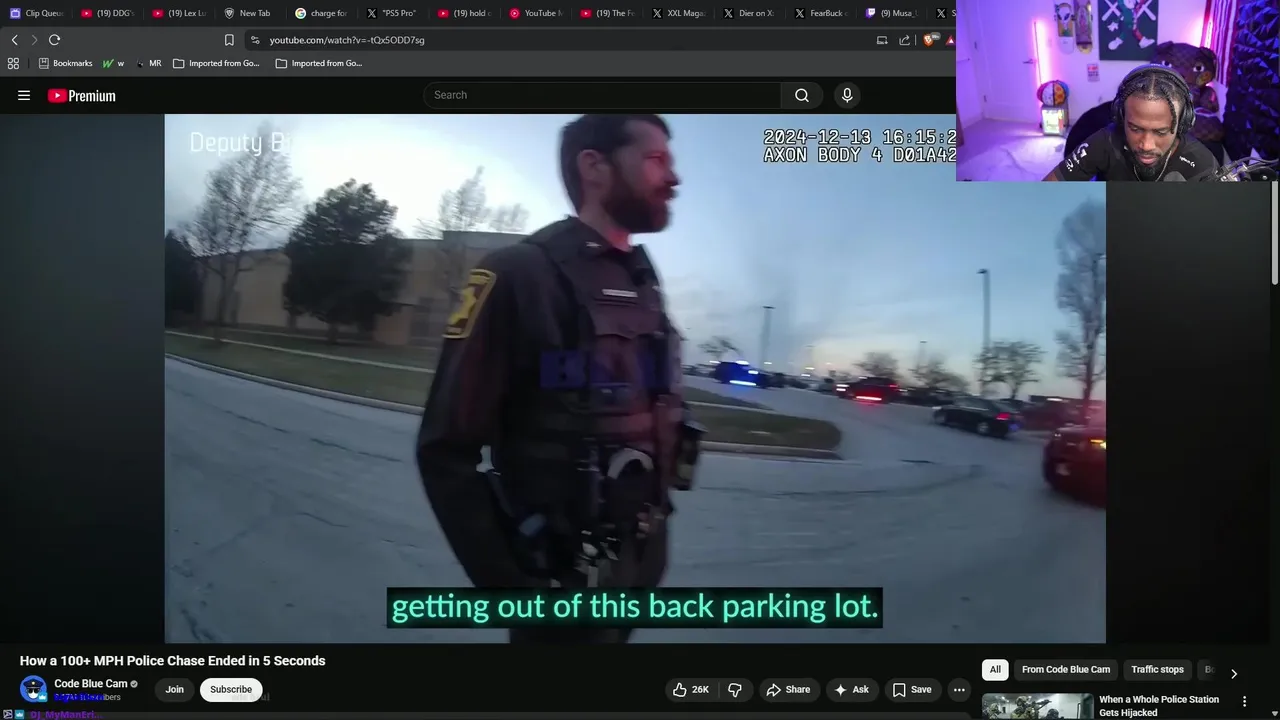Image resolution: width=1280 pixels, height=720 pixels.
Task: Click the page vertical scrollbar
Action: 1275,232
